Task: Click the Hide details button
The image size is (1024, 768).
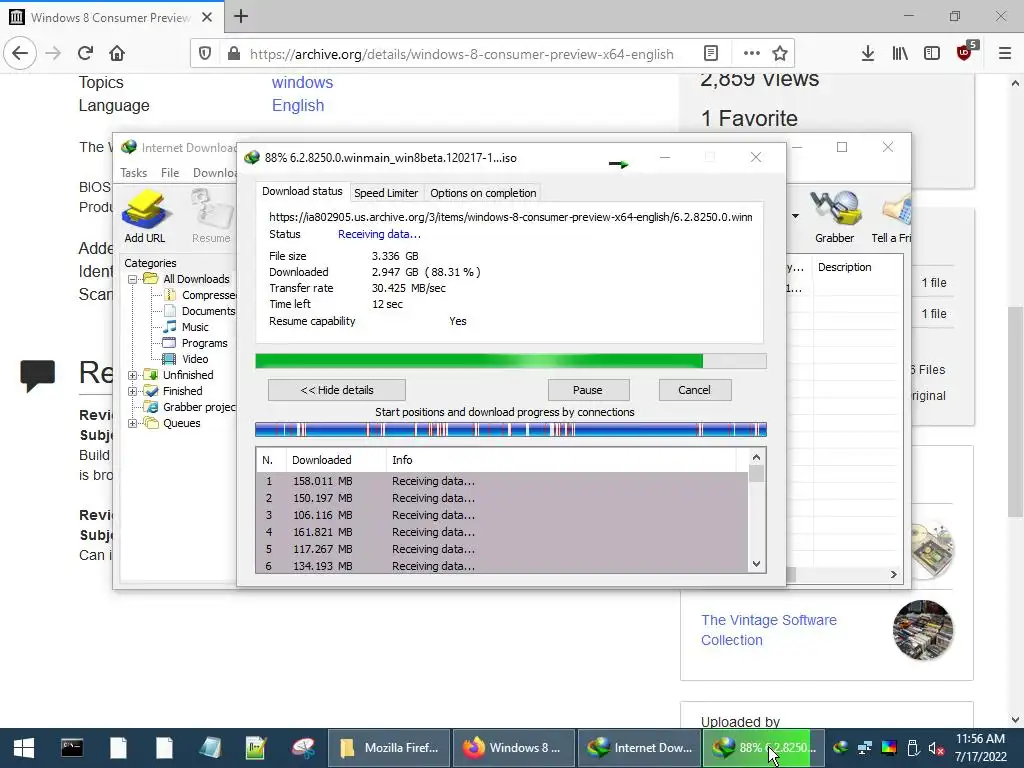Action: pos(336,390)
